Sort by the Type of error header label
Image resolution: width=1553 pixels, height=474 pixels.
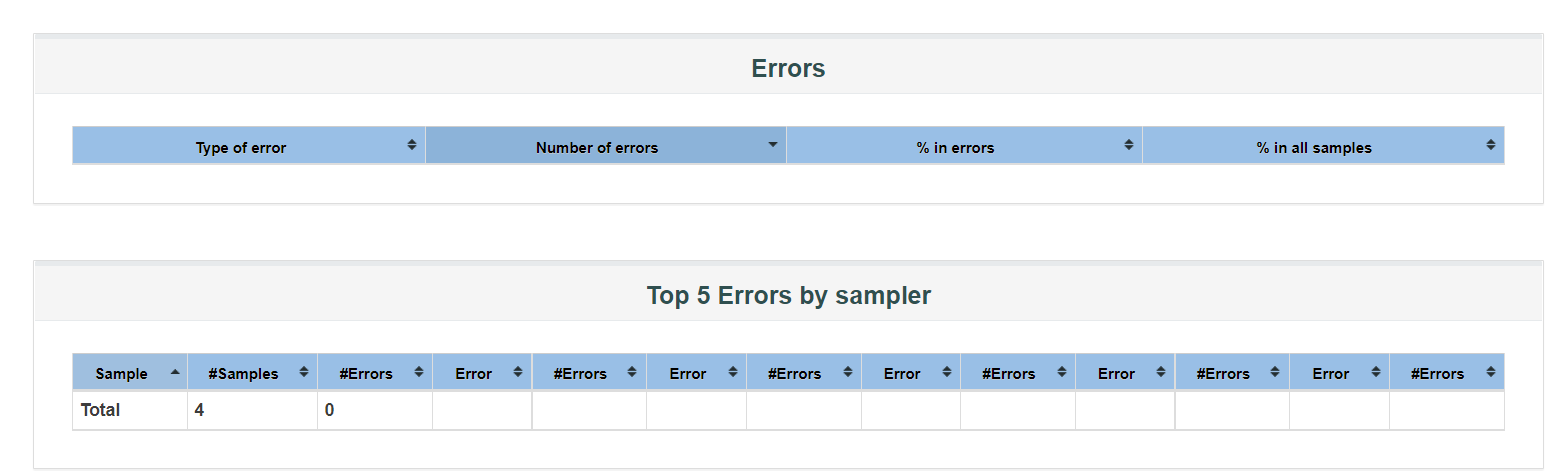tap(241, 148)
